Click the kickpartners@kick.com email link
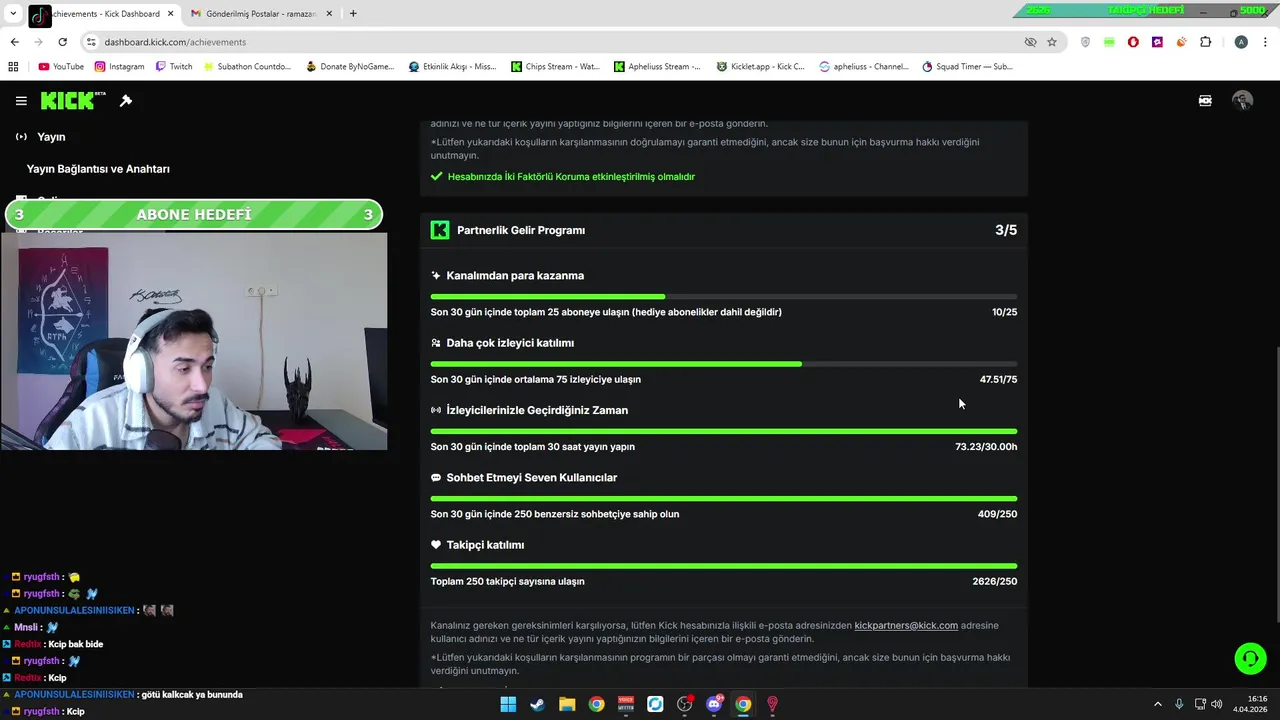The width and height of the screenshot is (1280, 720). 906,626
